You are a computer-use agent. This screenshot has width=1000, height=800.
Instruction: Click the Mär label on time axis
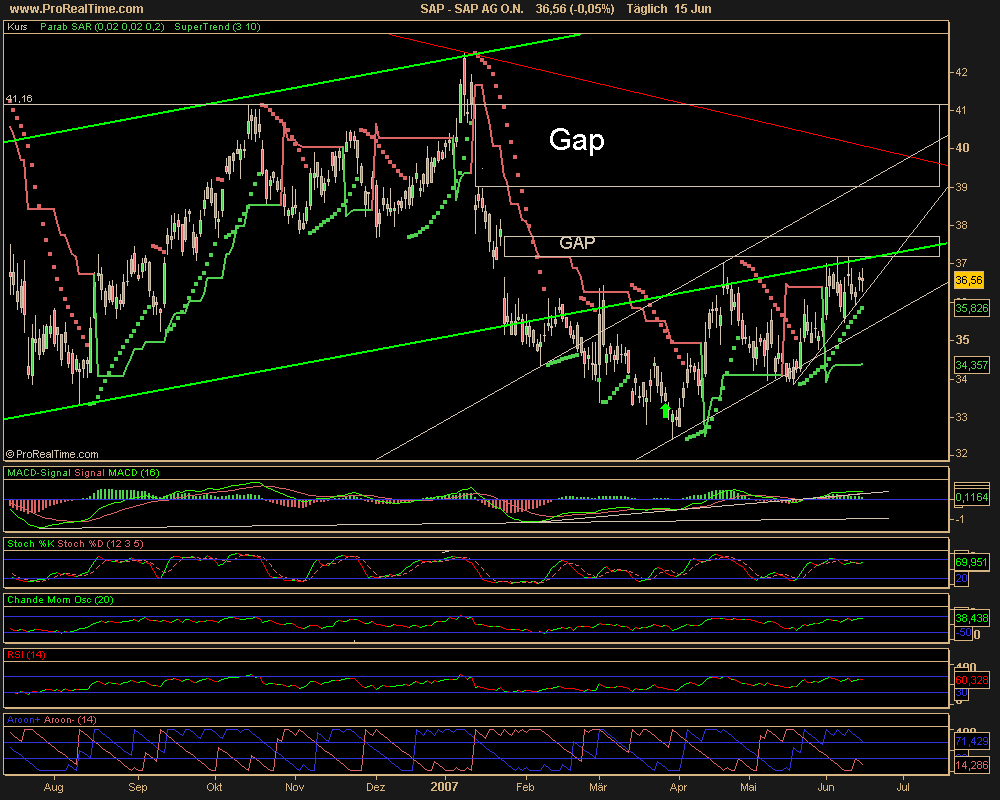(x=598, y=787)
